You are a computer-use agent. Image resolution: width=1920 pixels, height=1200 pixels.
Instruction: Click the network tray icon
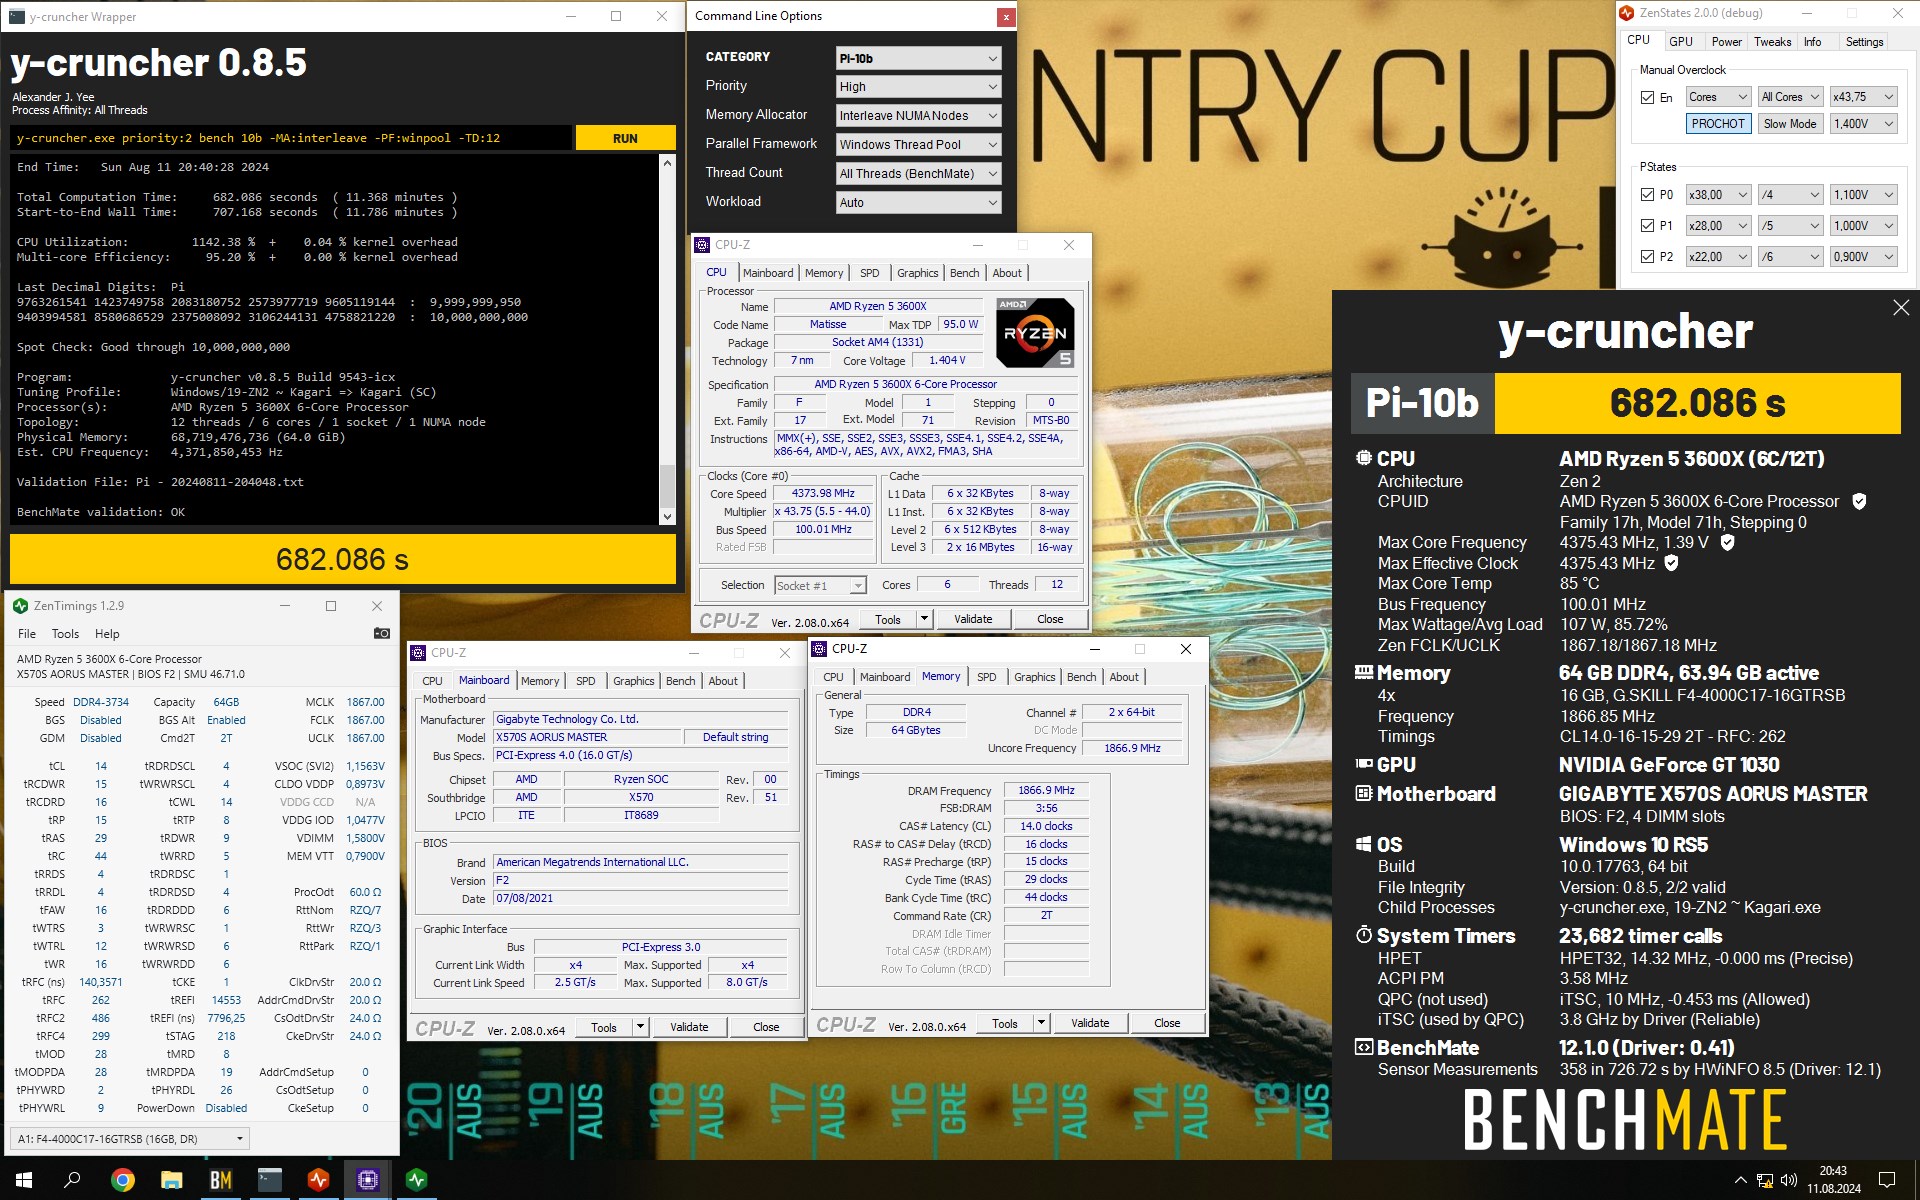1765,1180
